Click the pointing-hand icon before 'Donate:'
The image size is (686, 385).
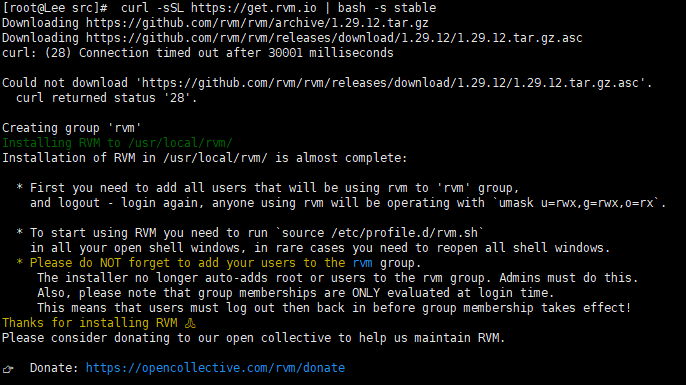[8, 369]
